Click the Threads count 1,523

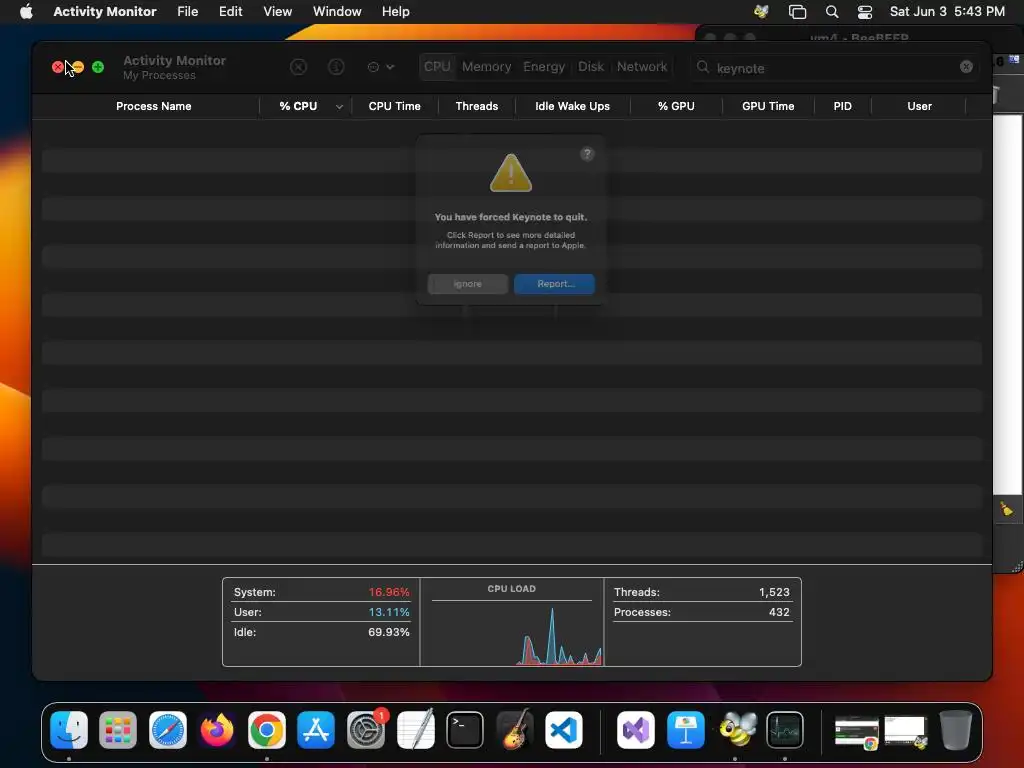(x=774, y=592)
